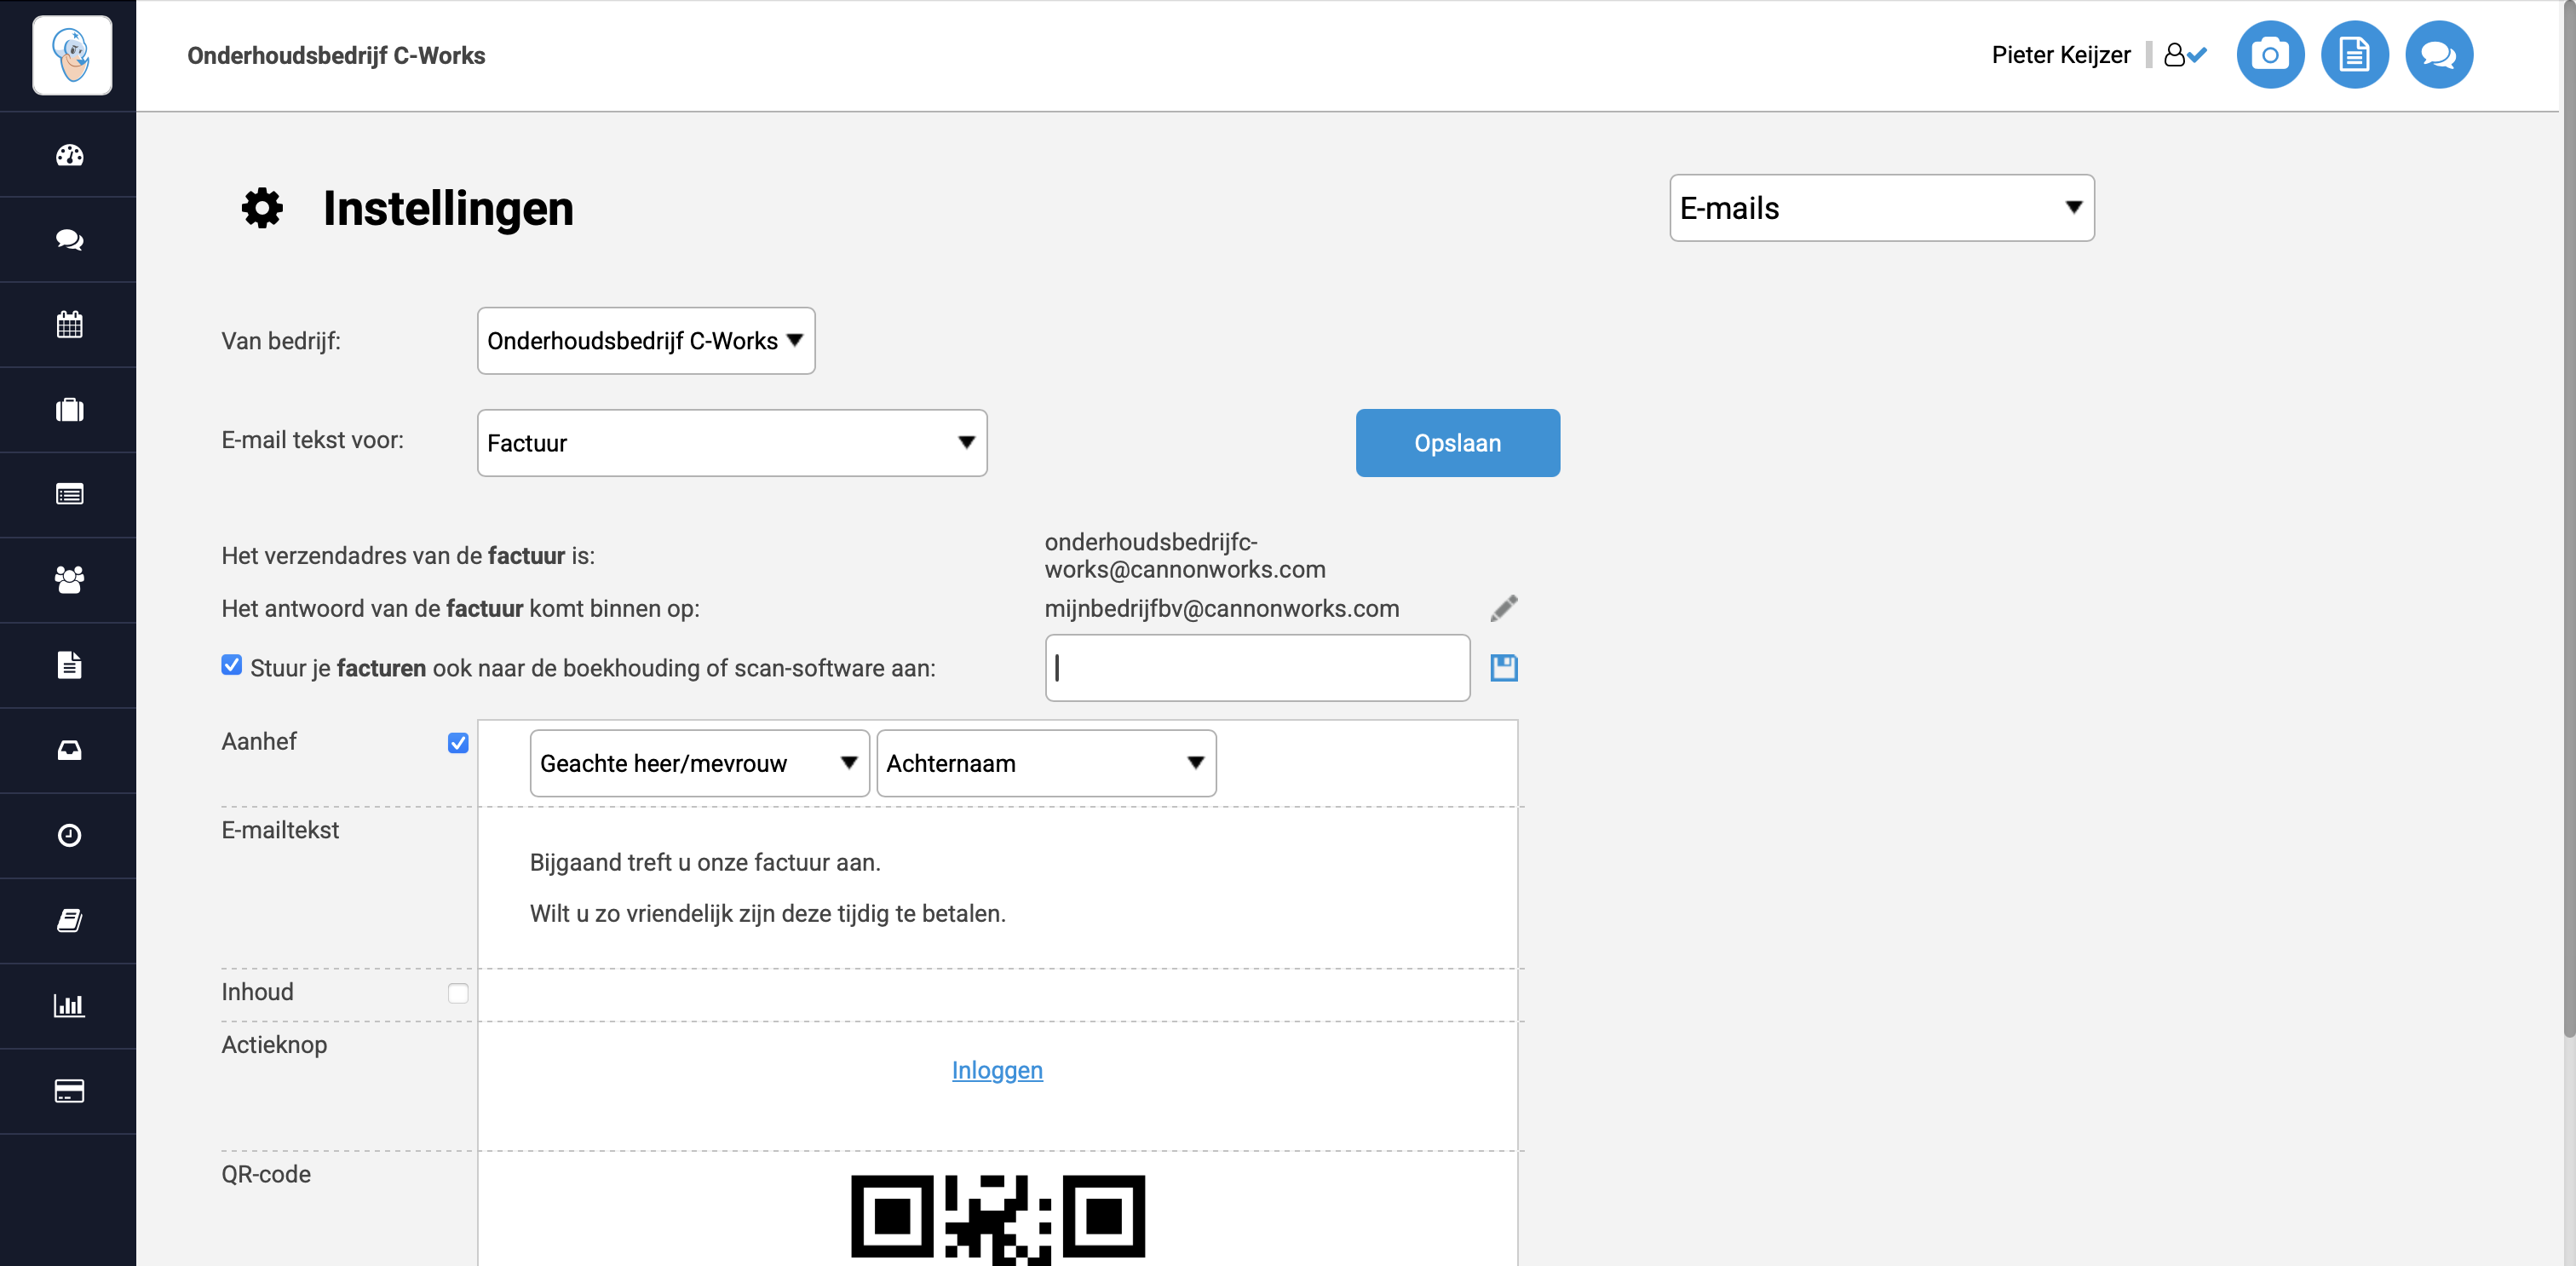Click the Inloggen link

tap(997, 1070)
